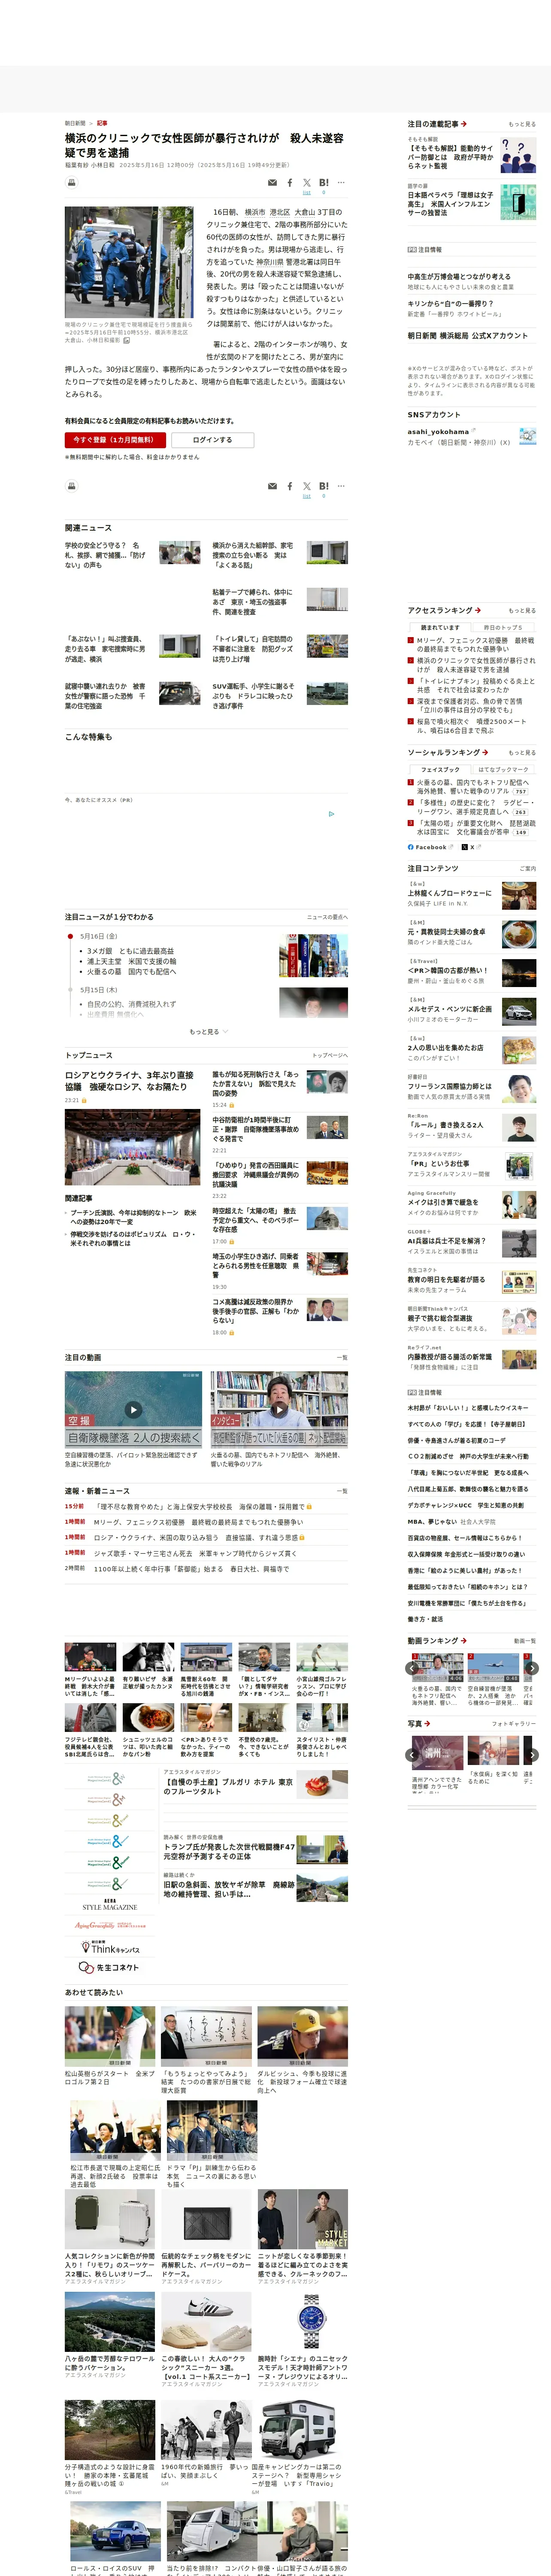Open 【そもそも解説】能動的サイバー防御 article
This screenshot has width=551, height=2576.
coord(450,157)
